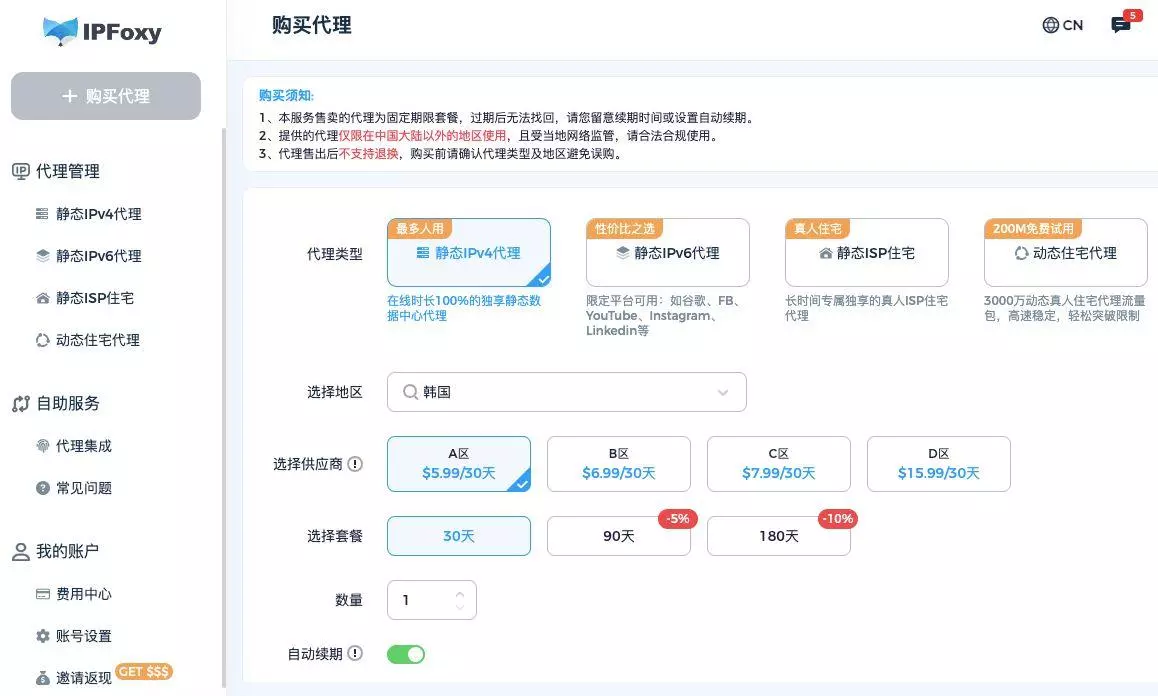1158x696 pixels.
Task: Select the 30天 plan
Action: (459, 536)
